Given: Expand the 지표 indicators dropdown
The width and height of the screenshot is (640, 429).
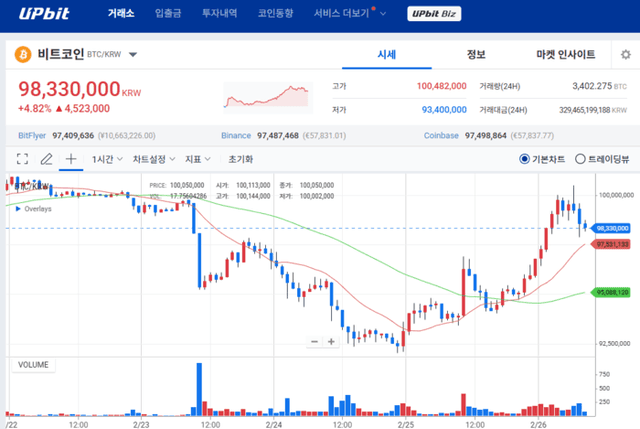Looking at the screenshot, I should (197, 159).
